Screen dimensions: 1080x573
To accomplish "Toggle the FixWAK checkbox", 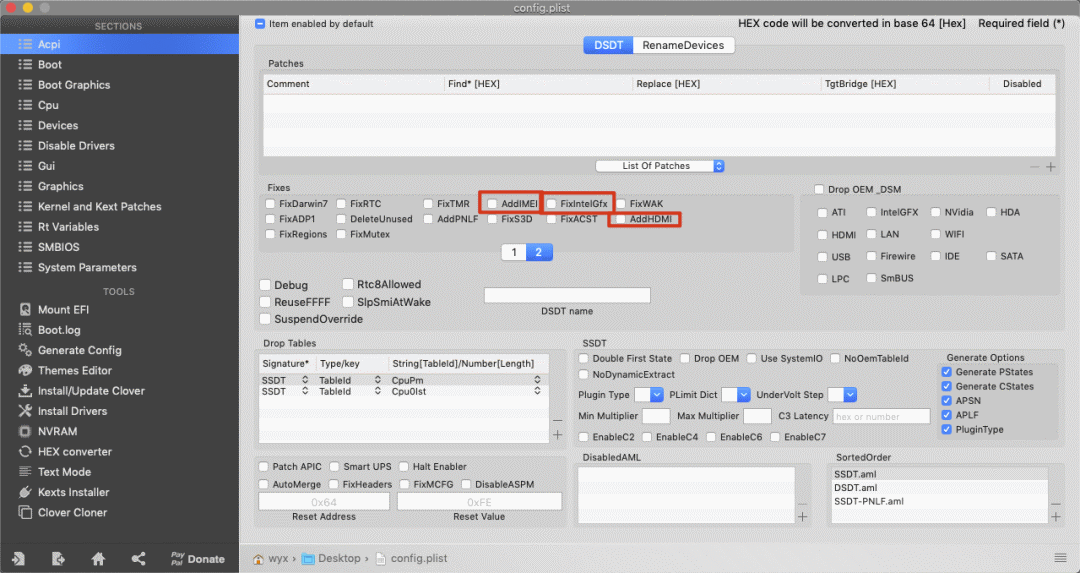I will (621, 204).
